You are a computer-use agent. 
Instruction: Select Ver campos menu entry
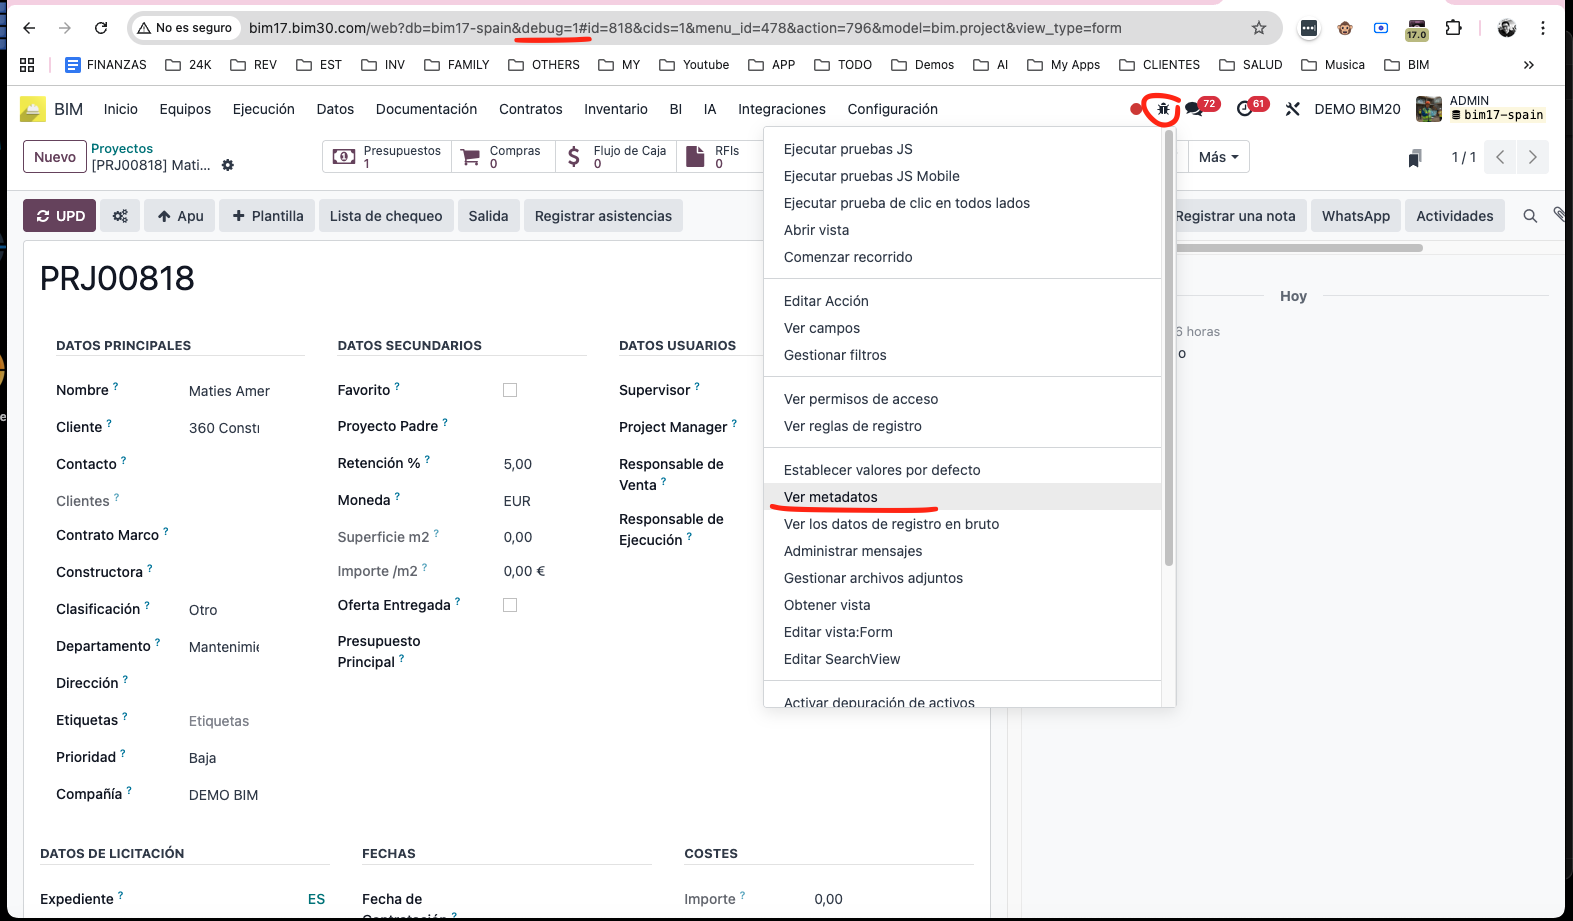pyautogui.click(x=962, y=328)
